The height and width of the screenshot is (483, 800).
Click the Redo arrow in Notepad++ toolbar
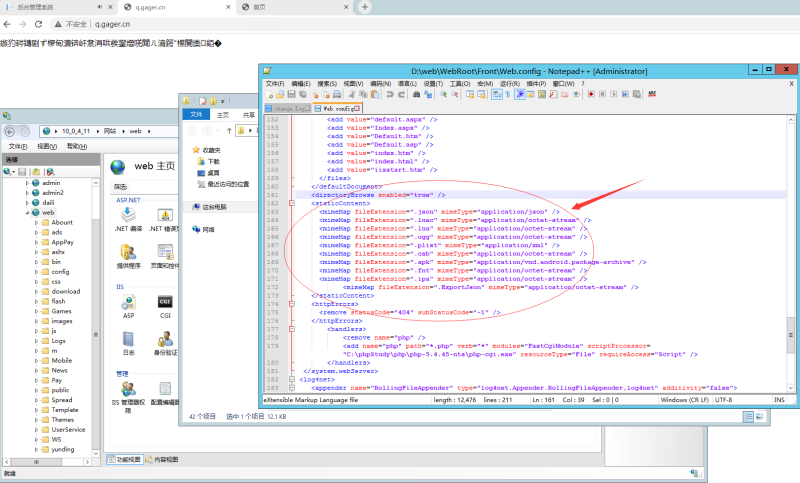[402, 94]
